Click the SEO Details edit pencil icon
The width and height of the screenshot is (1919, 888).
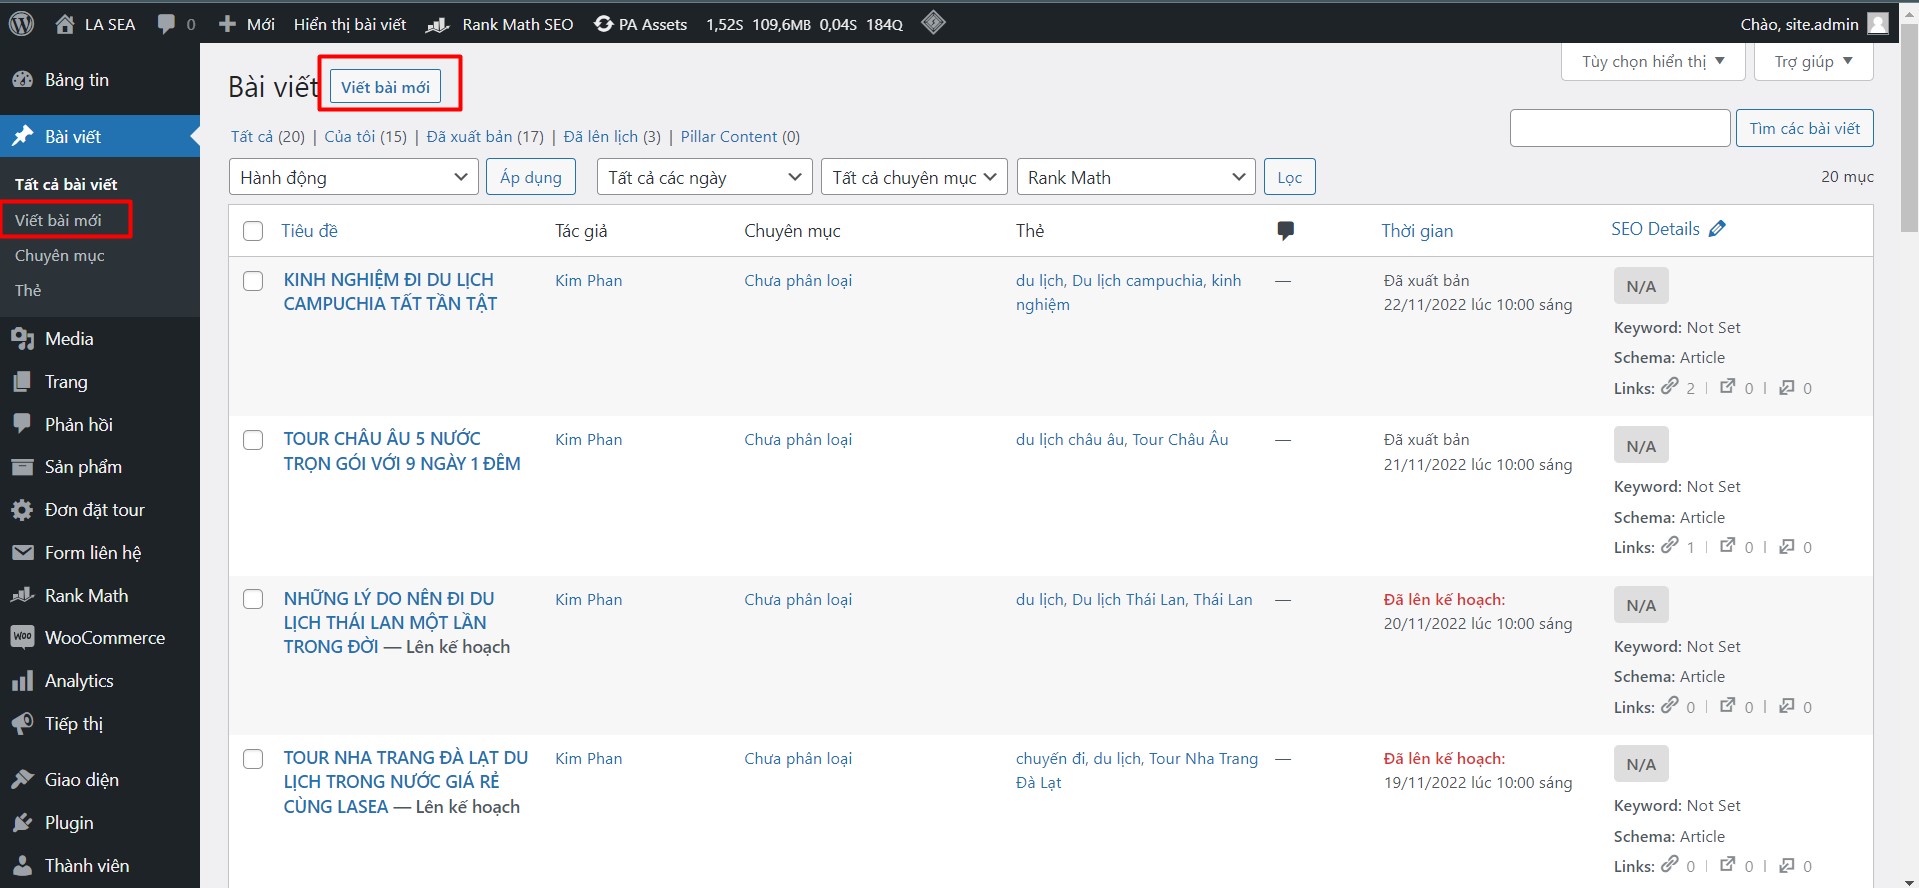pos(1717,229)
